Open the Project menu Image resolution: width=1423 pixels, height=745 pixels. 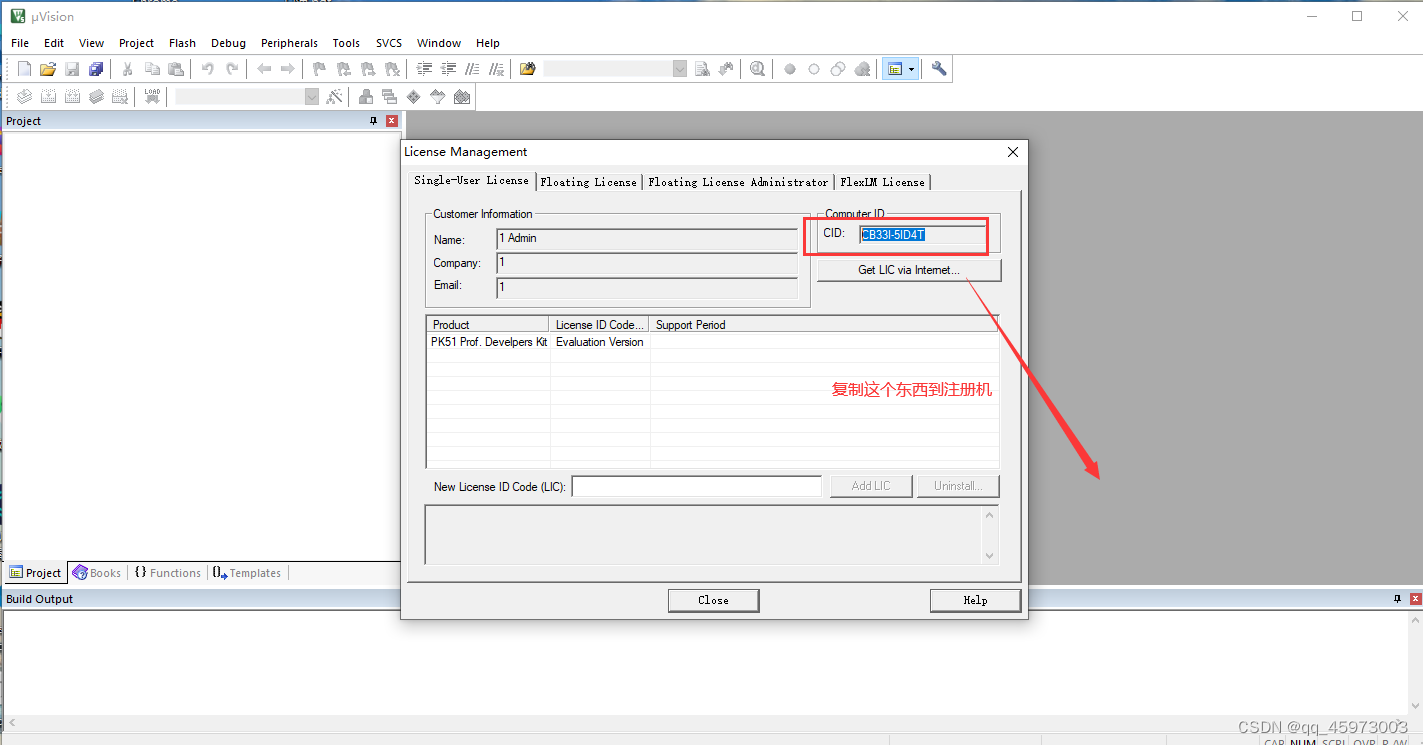(136, 43)
